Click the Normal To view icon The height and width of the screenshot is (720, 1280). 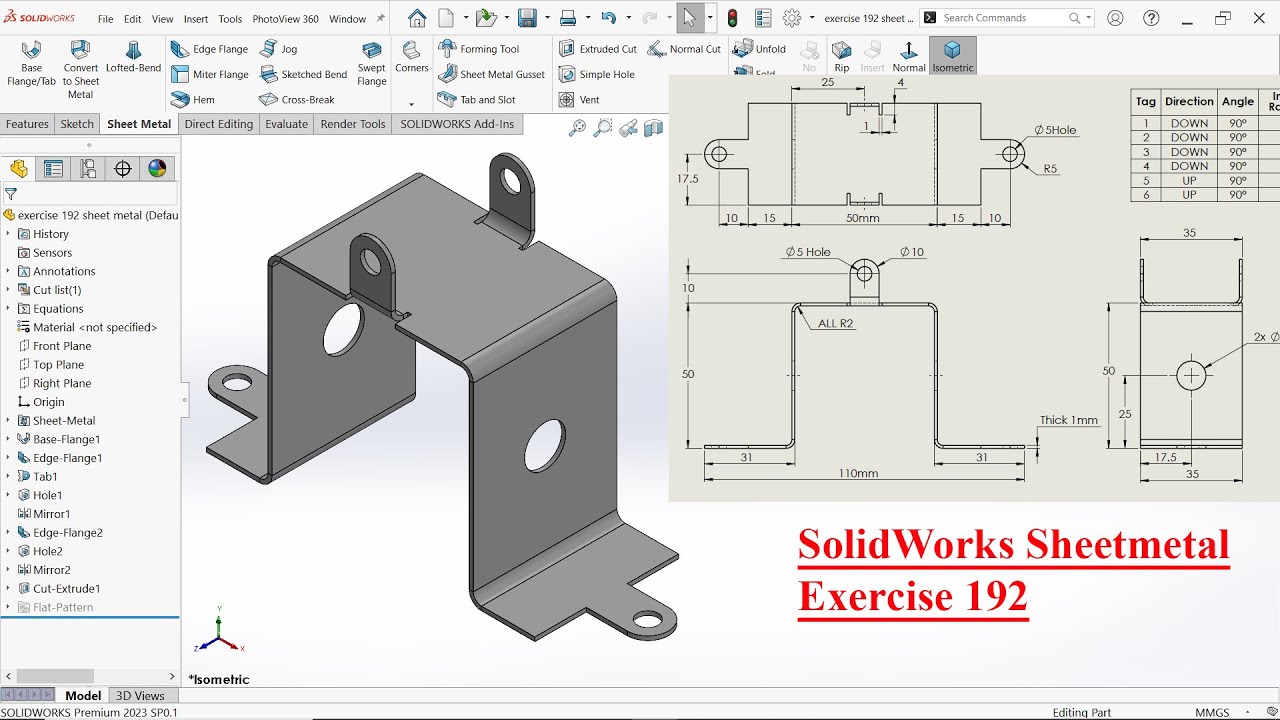[x=908, y=57]
